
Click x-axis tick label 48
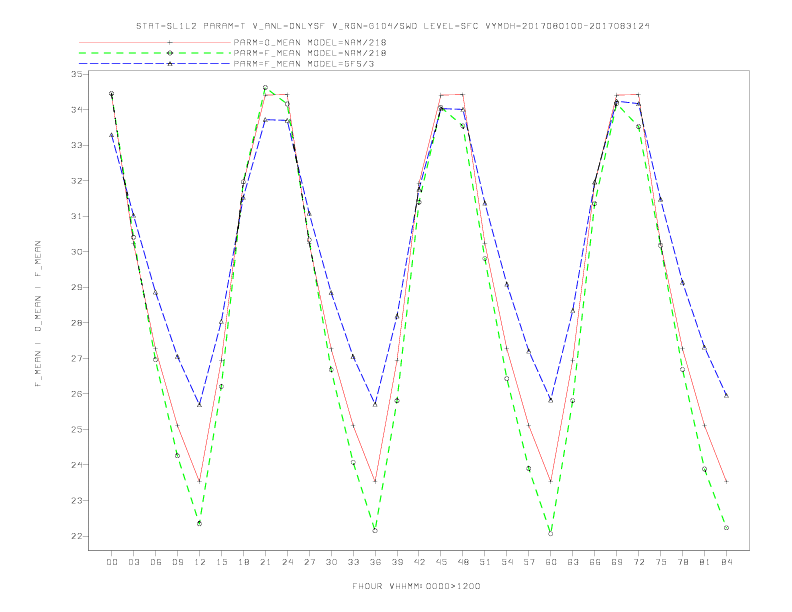point(463,562)
